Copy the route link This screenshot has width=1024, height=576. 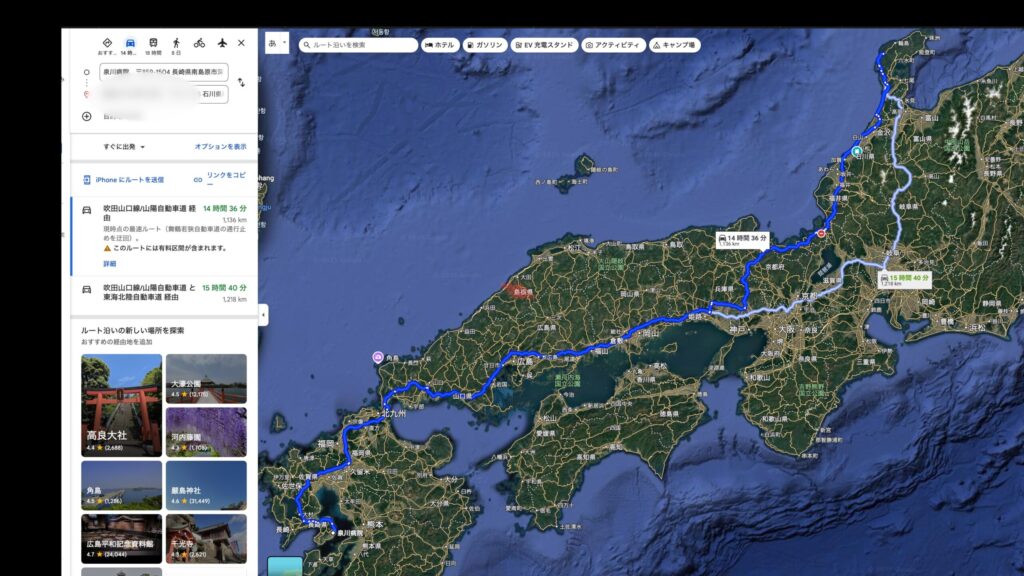(x=220, y=178)
